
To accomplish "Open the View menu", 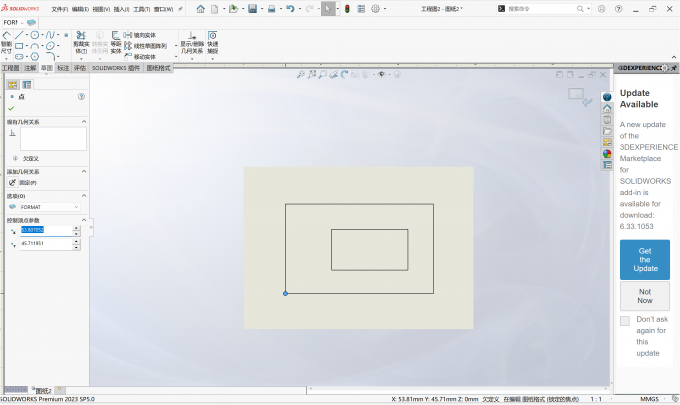I will (101, 9).
